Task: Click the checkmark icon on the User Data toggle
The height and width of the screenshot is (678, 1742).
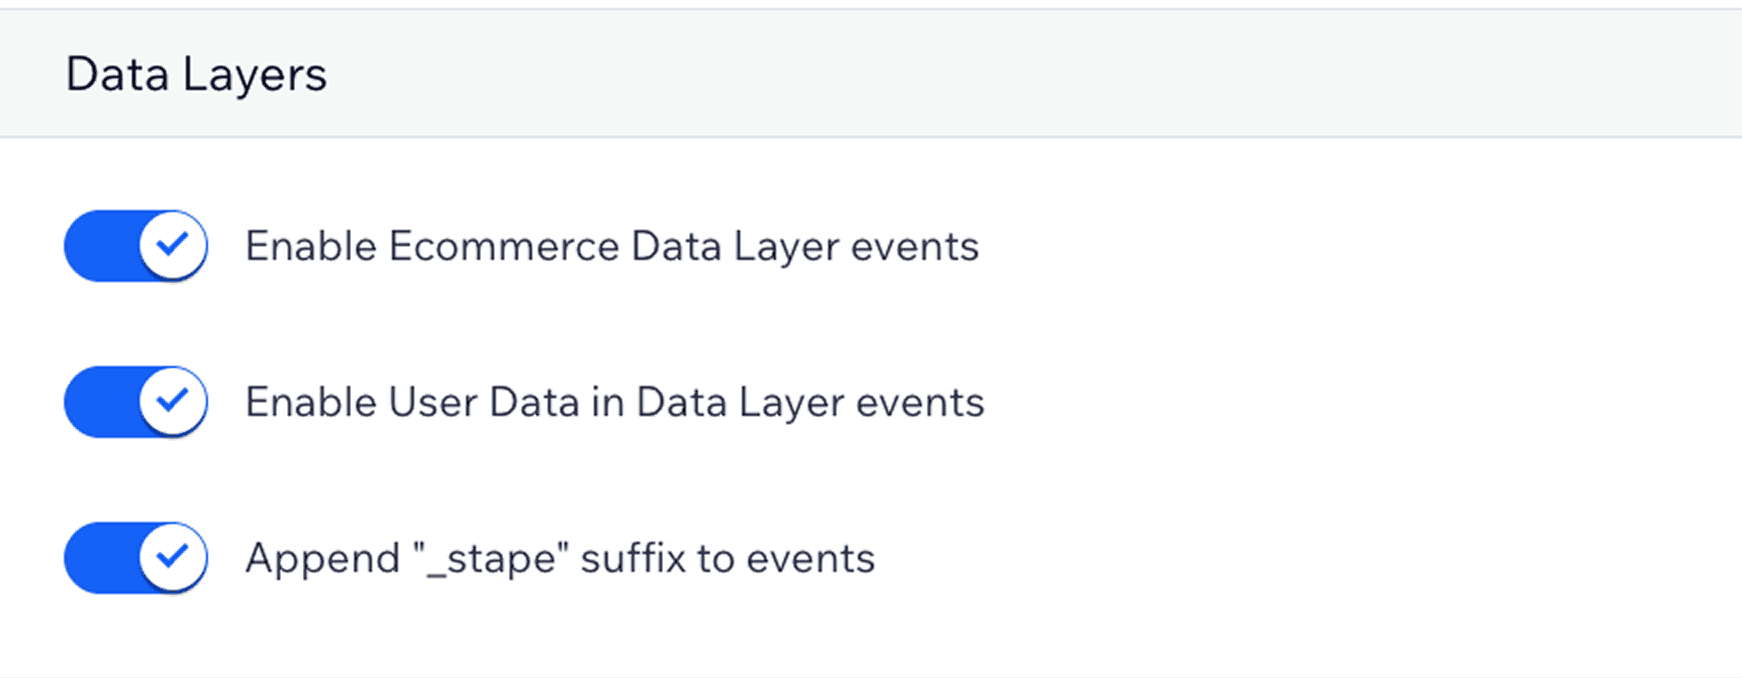Action: (172, 401)
